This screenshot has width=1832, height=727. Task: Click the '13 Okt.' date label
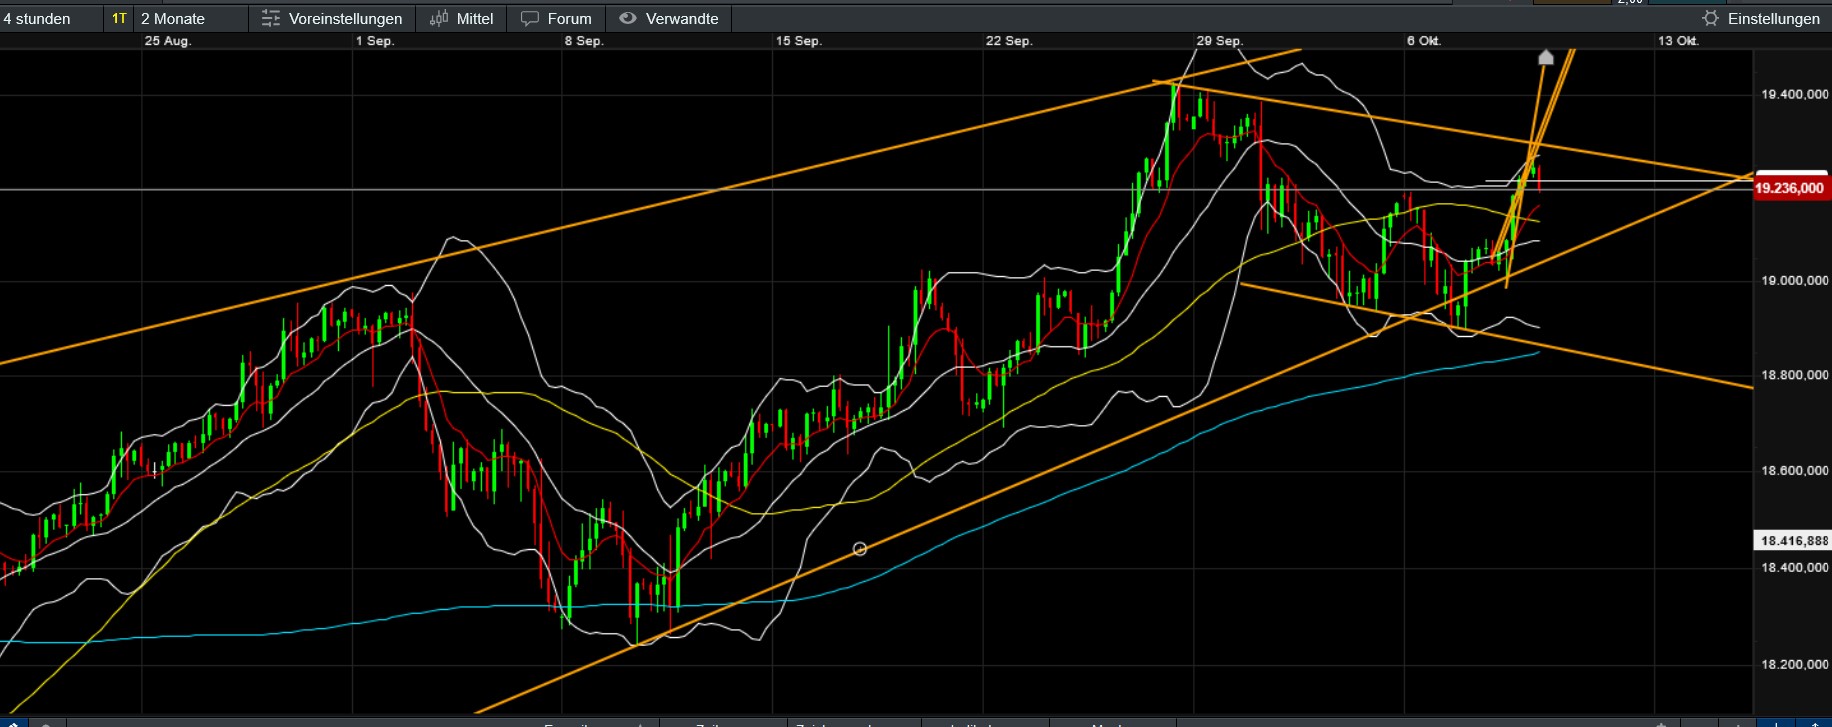point(1678,41)
